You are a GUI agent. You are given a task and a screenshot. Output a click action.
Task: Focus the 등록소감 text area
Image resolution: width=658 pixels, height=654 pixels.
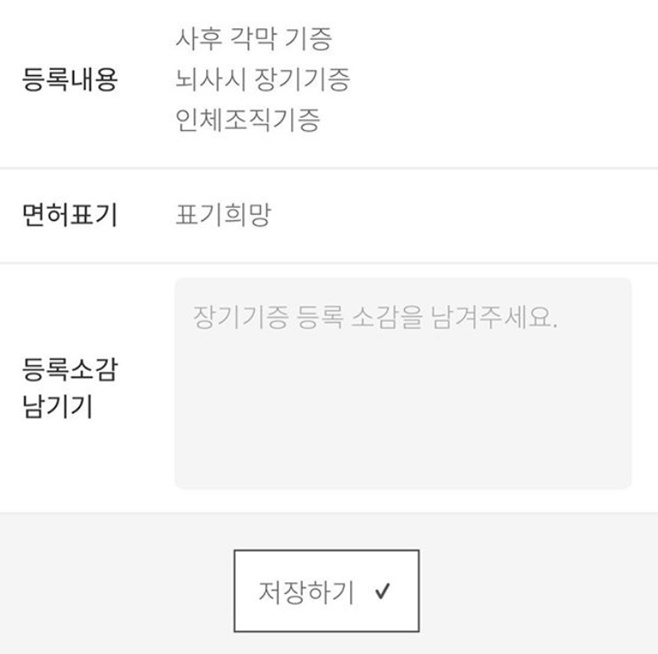tap(403, 383)
